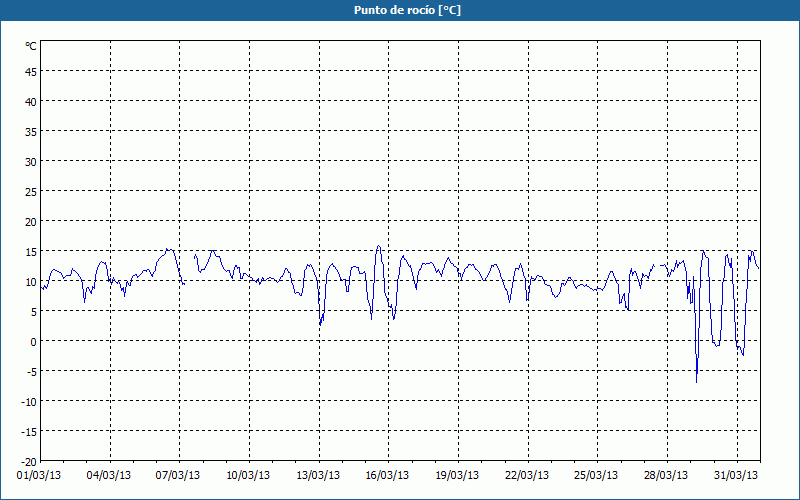Click the 22/03/13 date label
Viewport: 800px width, 500px height.
click(527, 476)
